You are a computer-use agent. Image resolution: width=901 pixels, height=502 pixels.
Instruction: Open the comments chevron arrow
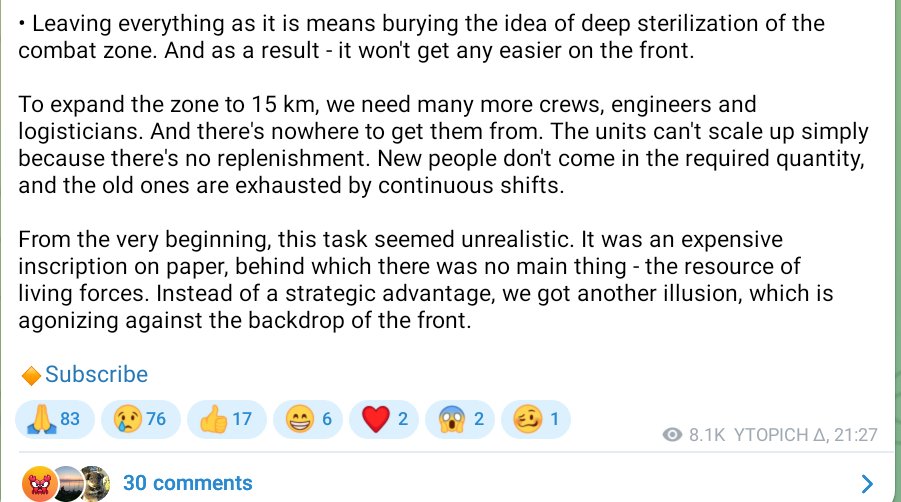point(866,485)
